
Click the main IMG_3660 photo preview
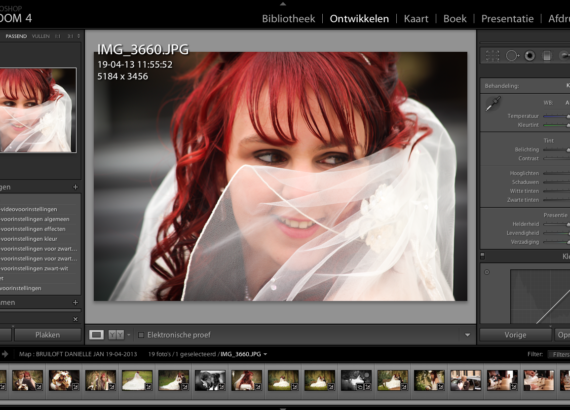[x=280, y=176]
